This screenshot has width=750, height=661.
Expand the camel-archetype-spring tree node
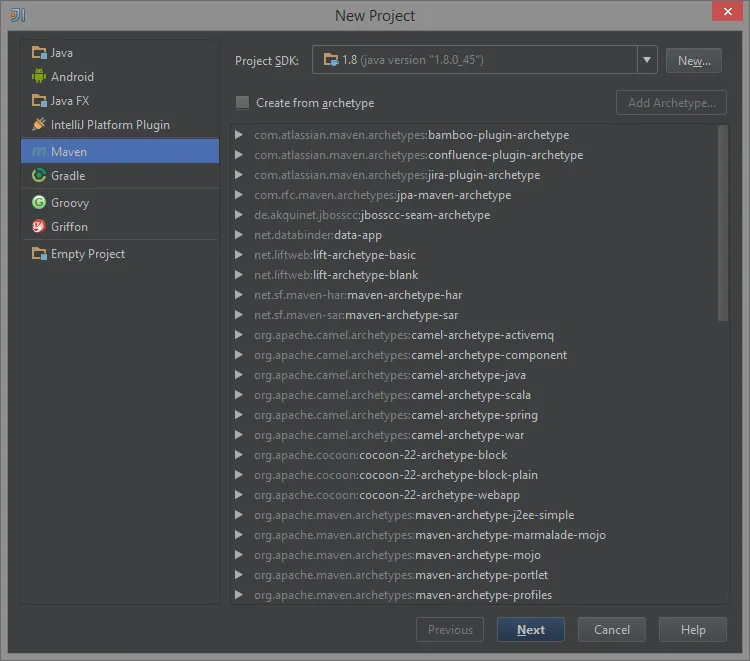pyautogui.click(x=239, y=415)
